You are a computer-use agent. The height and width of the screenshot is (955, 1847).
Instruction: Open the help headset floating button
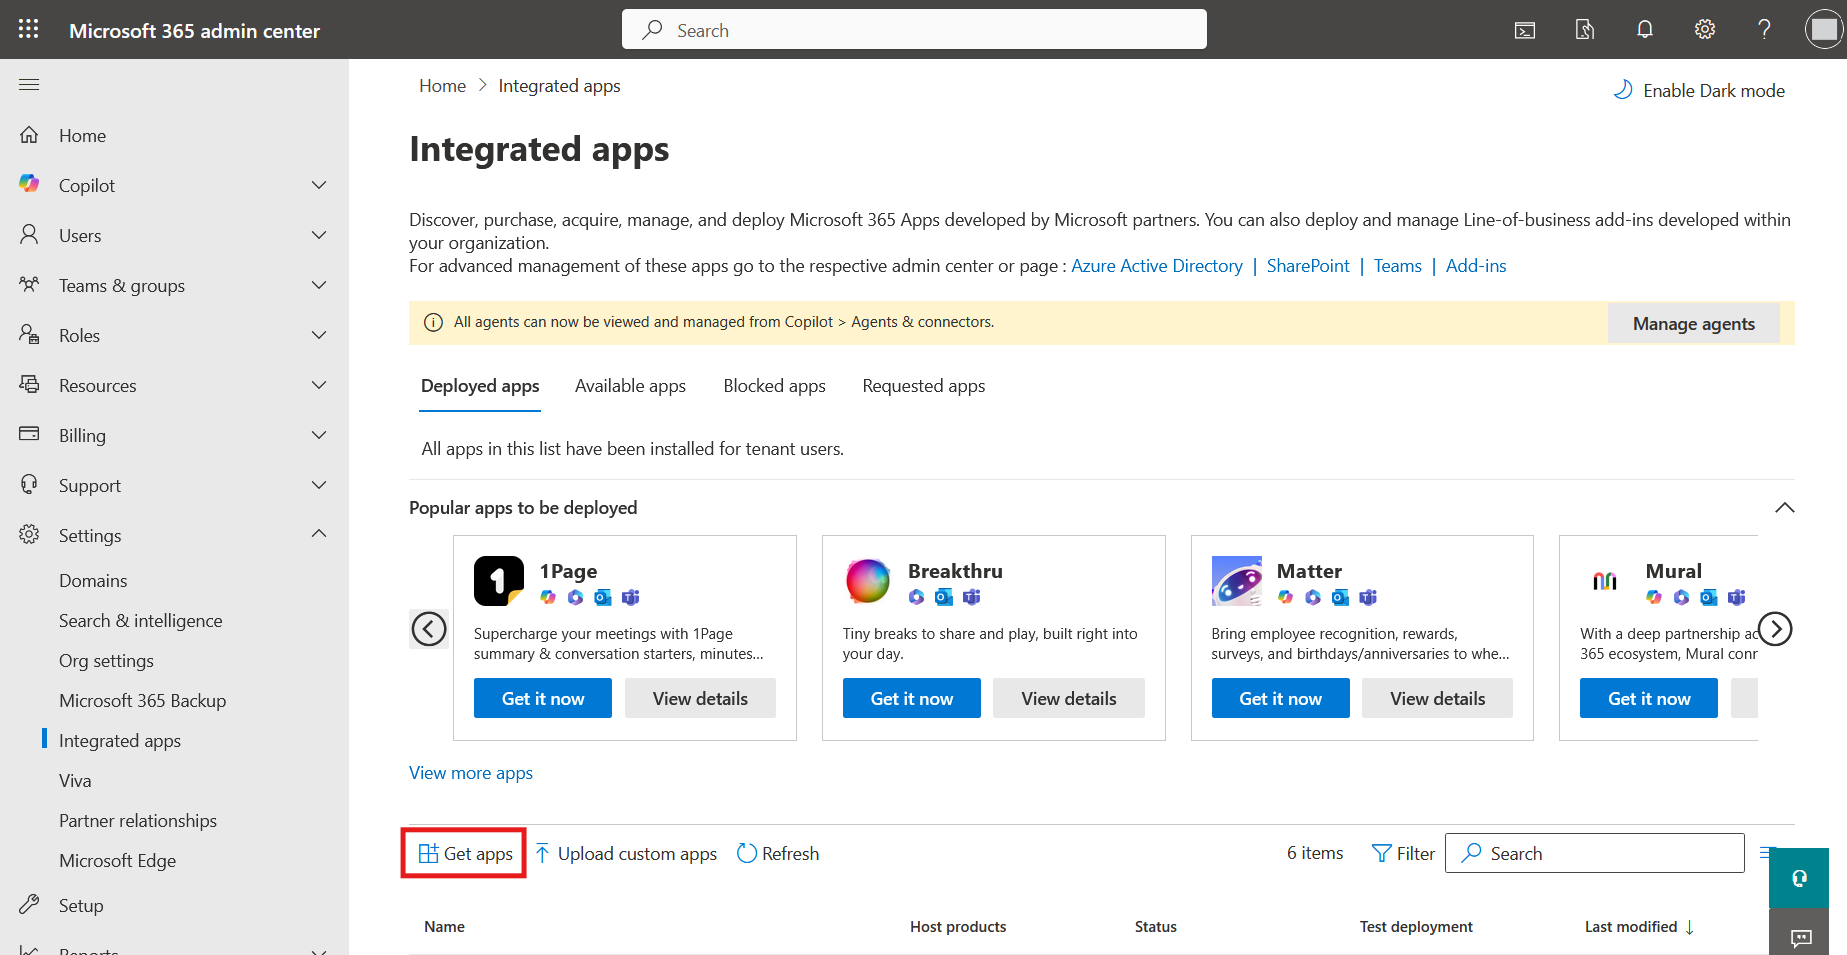point(1799,878)
